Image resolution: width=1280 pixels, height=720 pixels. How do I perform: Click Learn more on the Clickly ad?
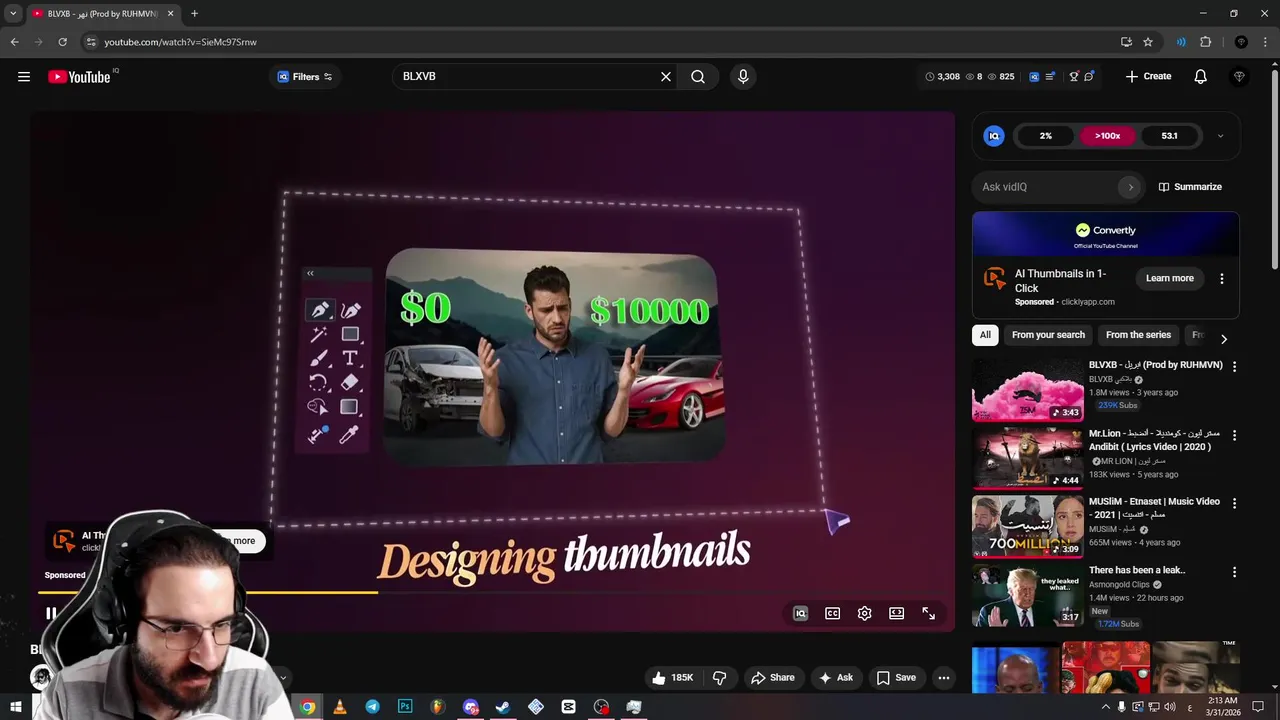point(1169,278)
